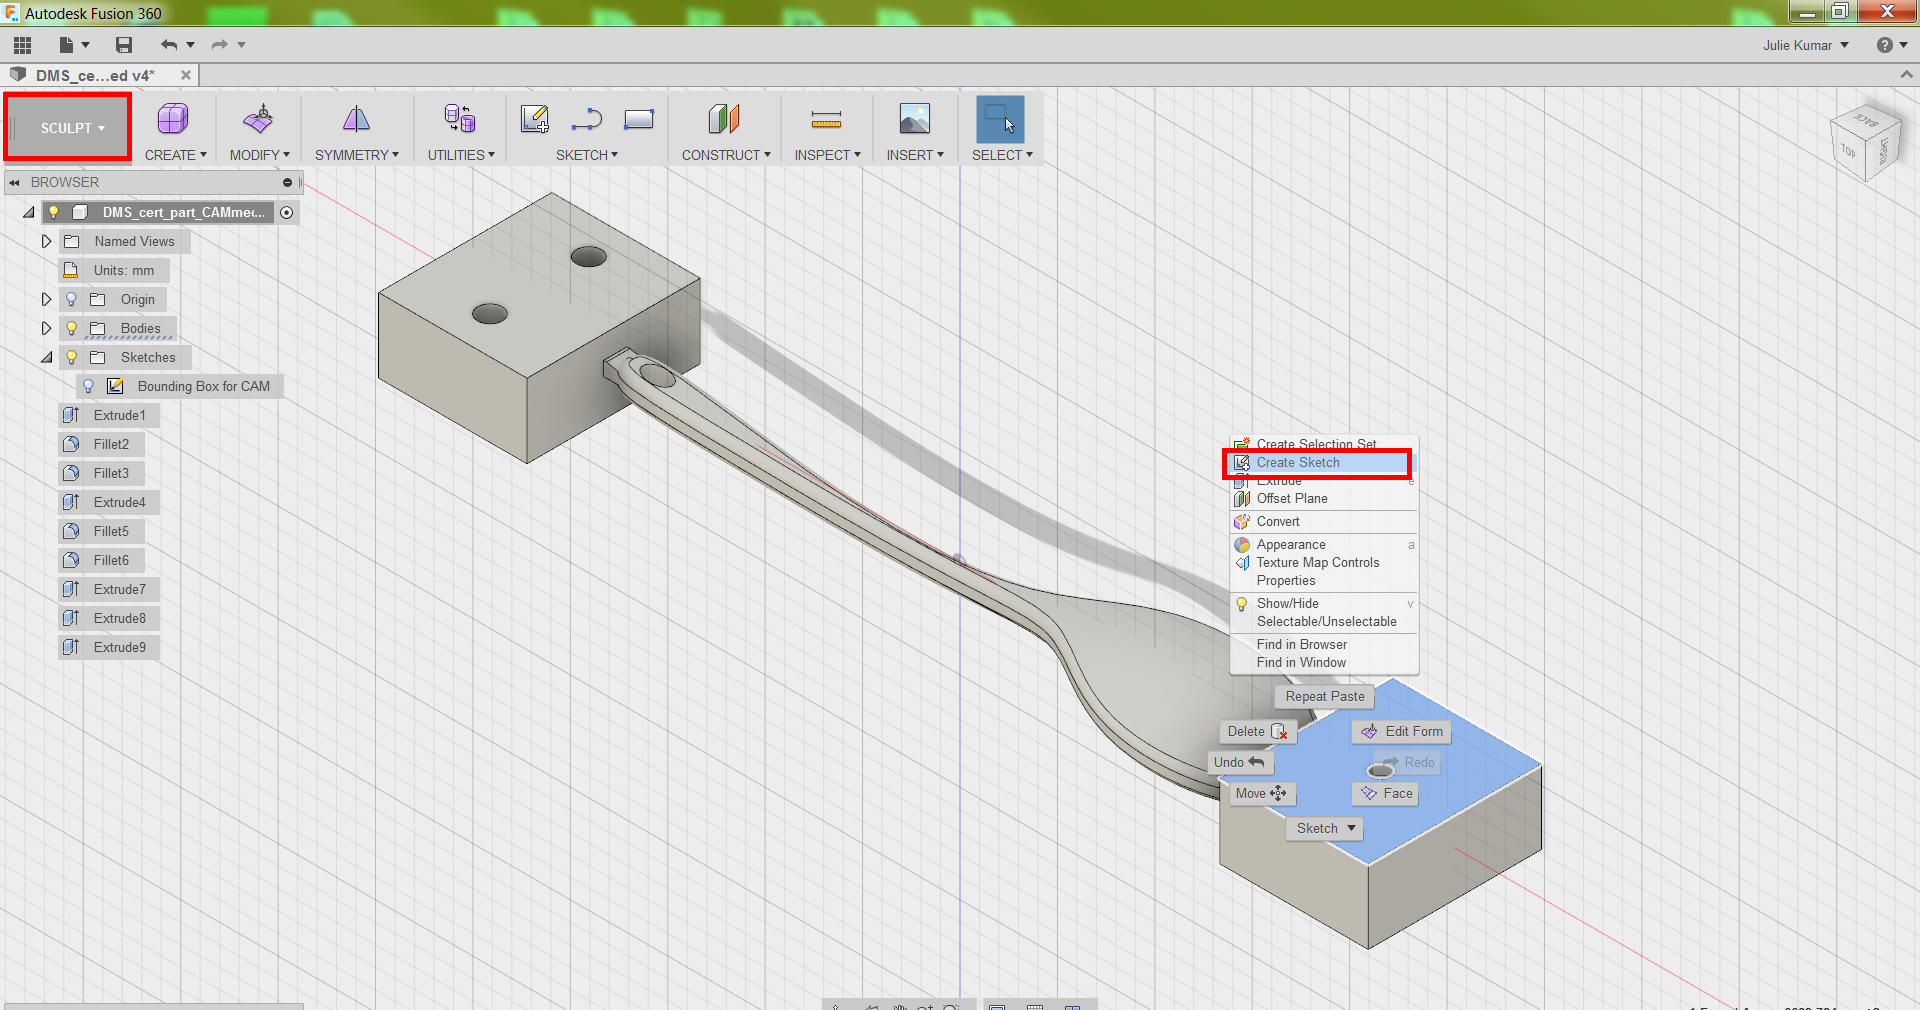Open the Help question mark icon

(x=1884, y=45)
